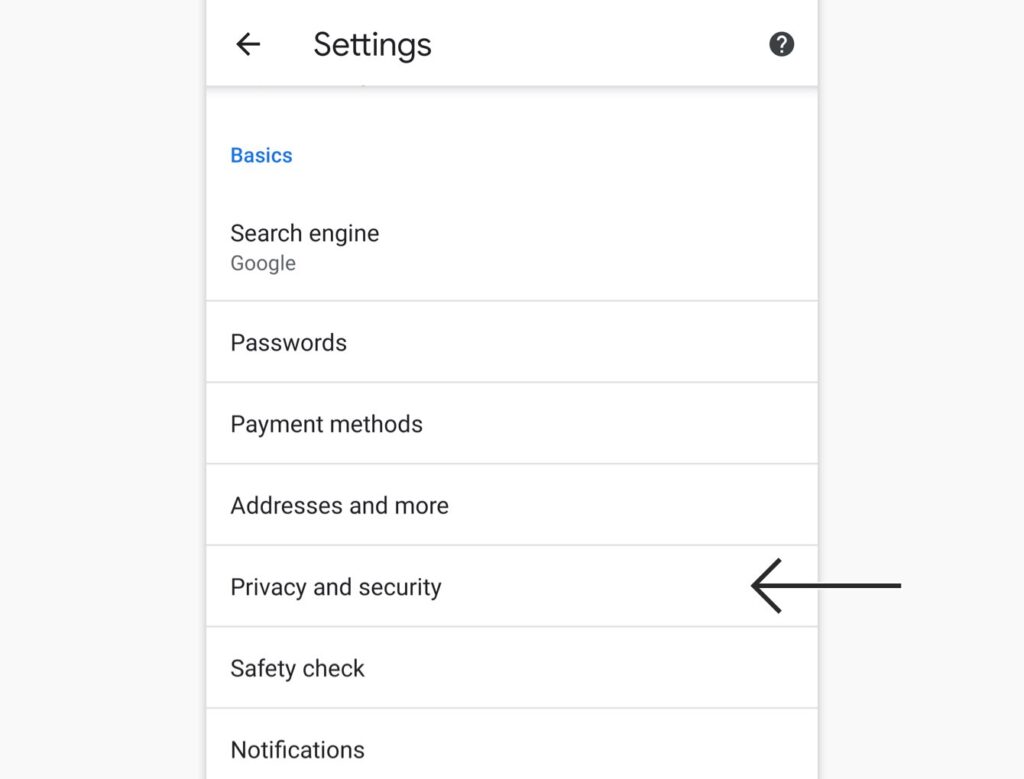
Task: Open Notifications settings
Action: click(297, 749)
